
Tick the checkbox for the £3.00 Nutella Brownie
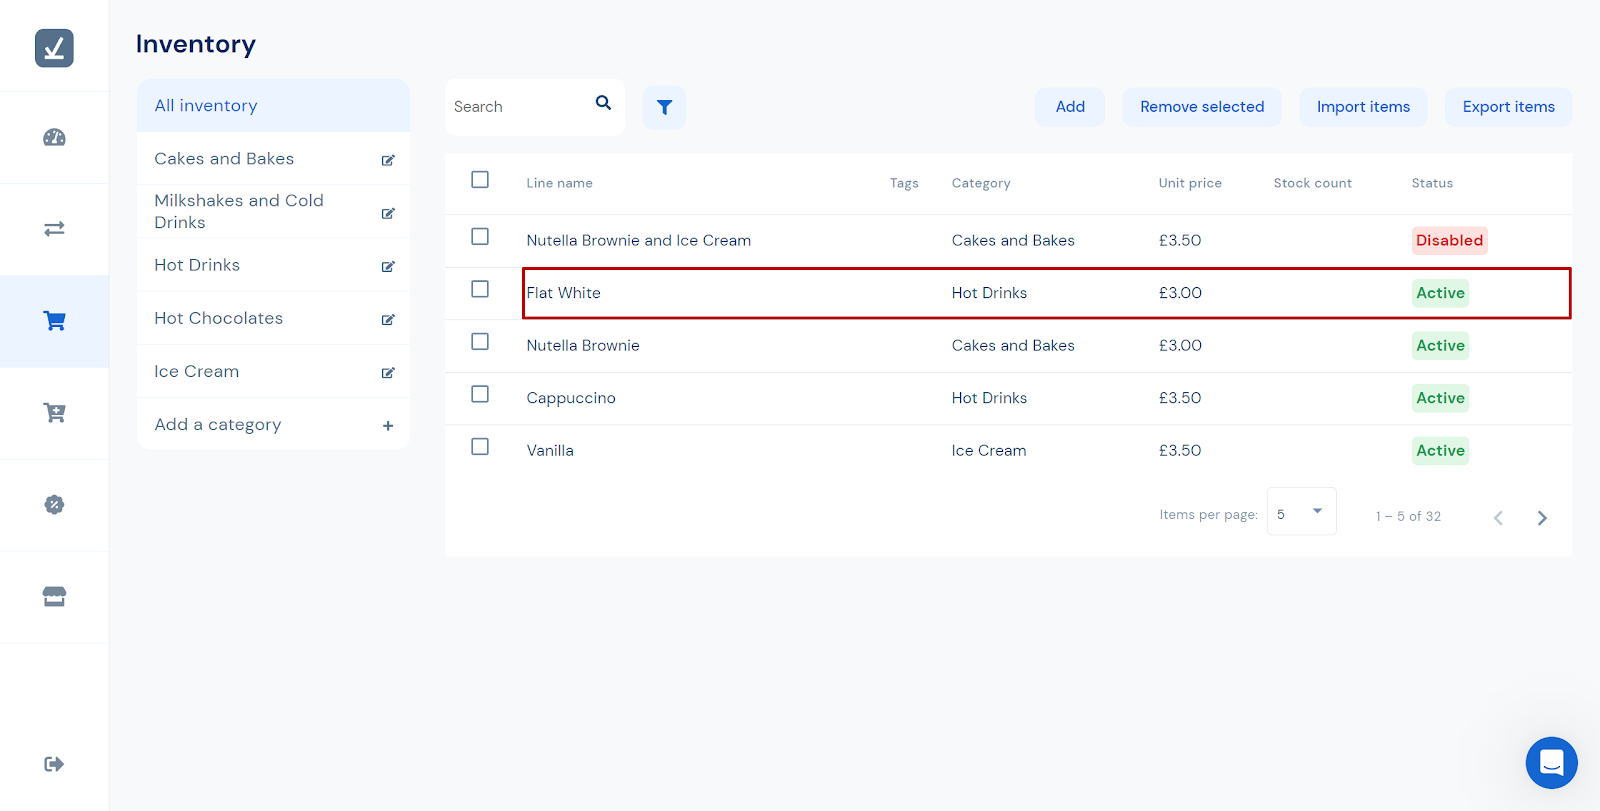[480, 342]
